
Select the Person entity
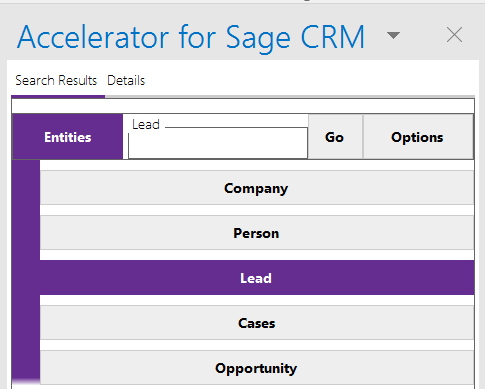click(x=257, y=233)
